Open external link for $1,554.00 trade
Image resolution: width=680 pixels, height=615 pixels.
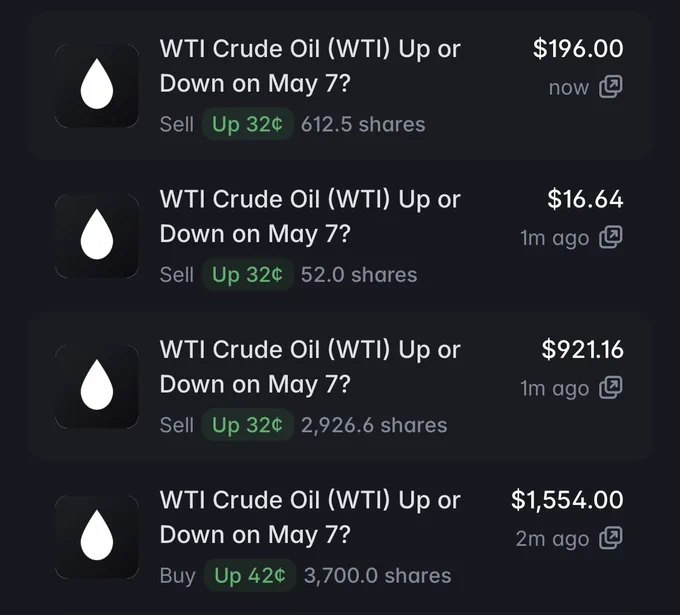611,538
